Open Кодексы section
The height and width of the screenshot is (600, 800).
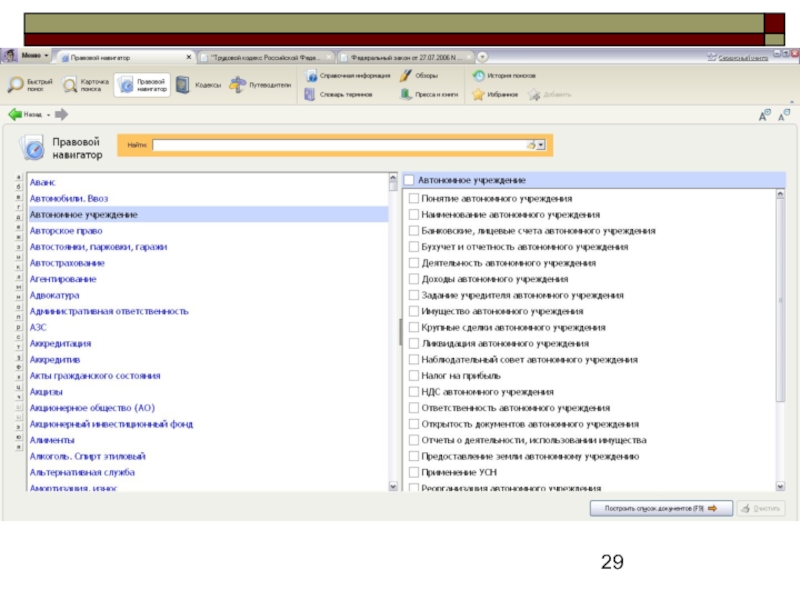198,85
